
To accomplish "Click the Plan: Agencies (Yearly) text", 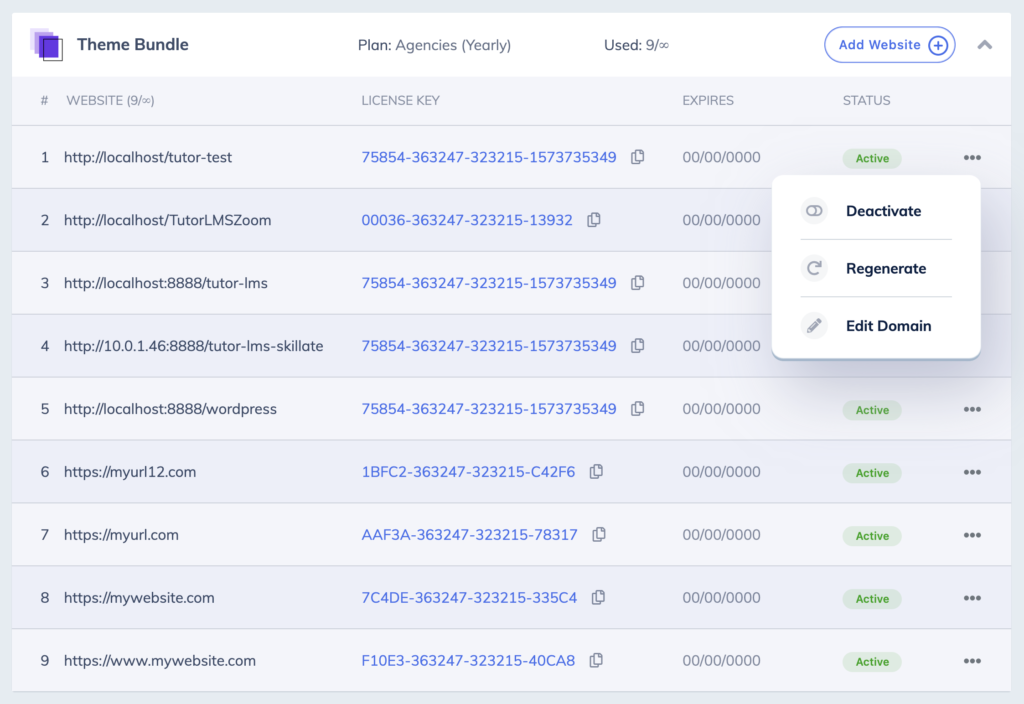I will point(434,45).
